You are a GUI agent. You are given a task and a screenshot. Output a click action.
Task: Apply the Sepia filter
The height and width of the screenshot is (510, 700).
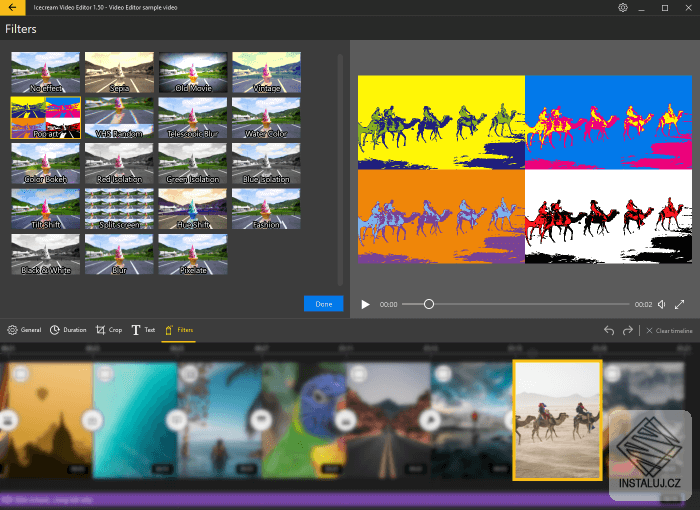click(119, 72)
